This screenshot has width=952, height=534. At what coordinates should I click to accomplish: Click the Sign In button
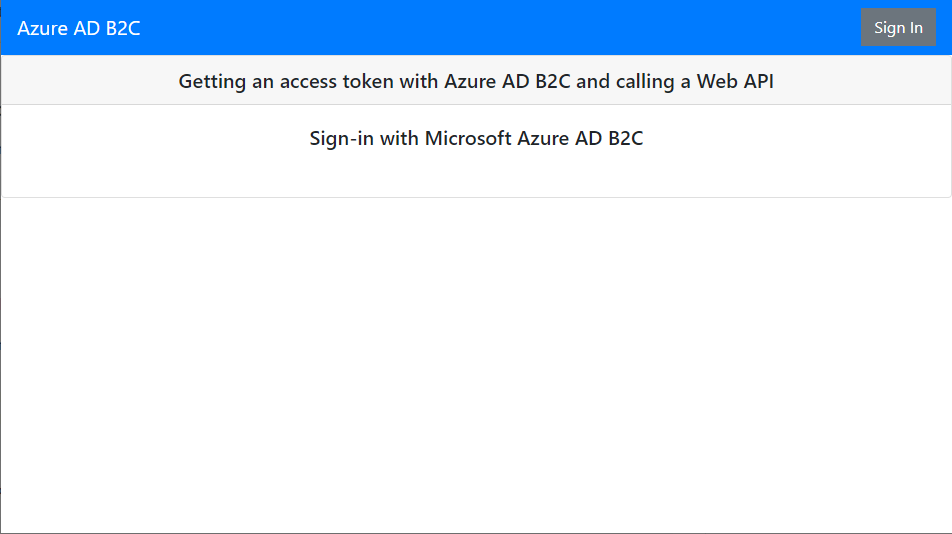(898, 27)
